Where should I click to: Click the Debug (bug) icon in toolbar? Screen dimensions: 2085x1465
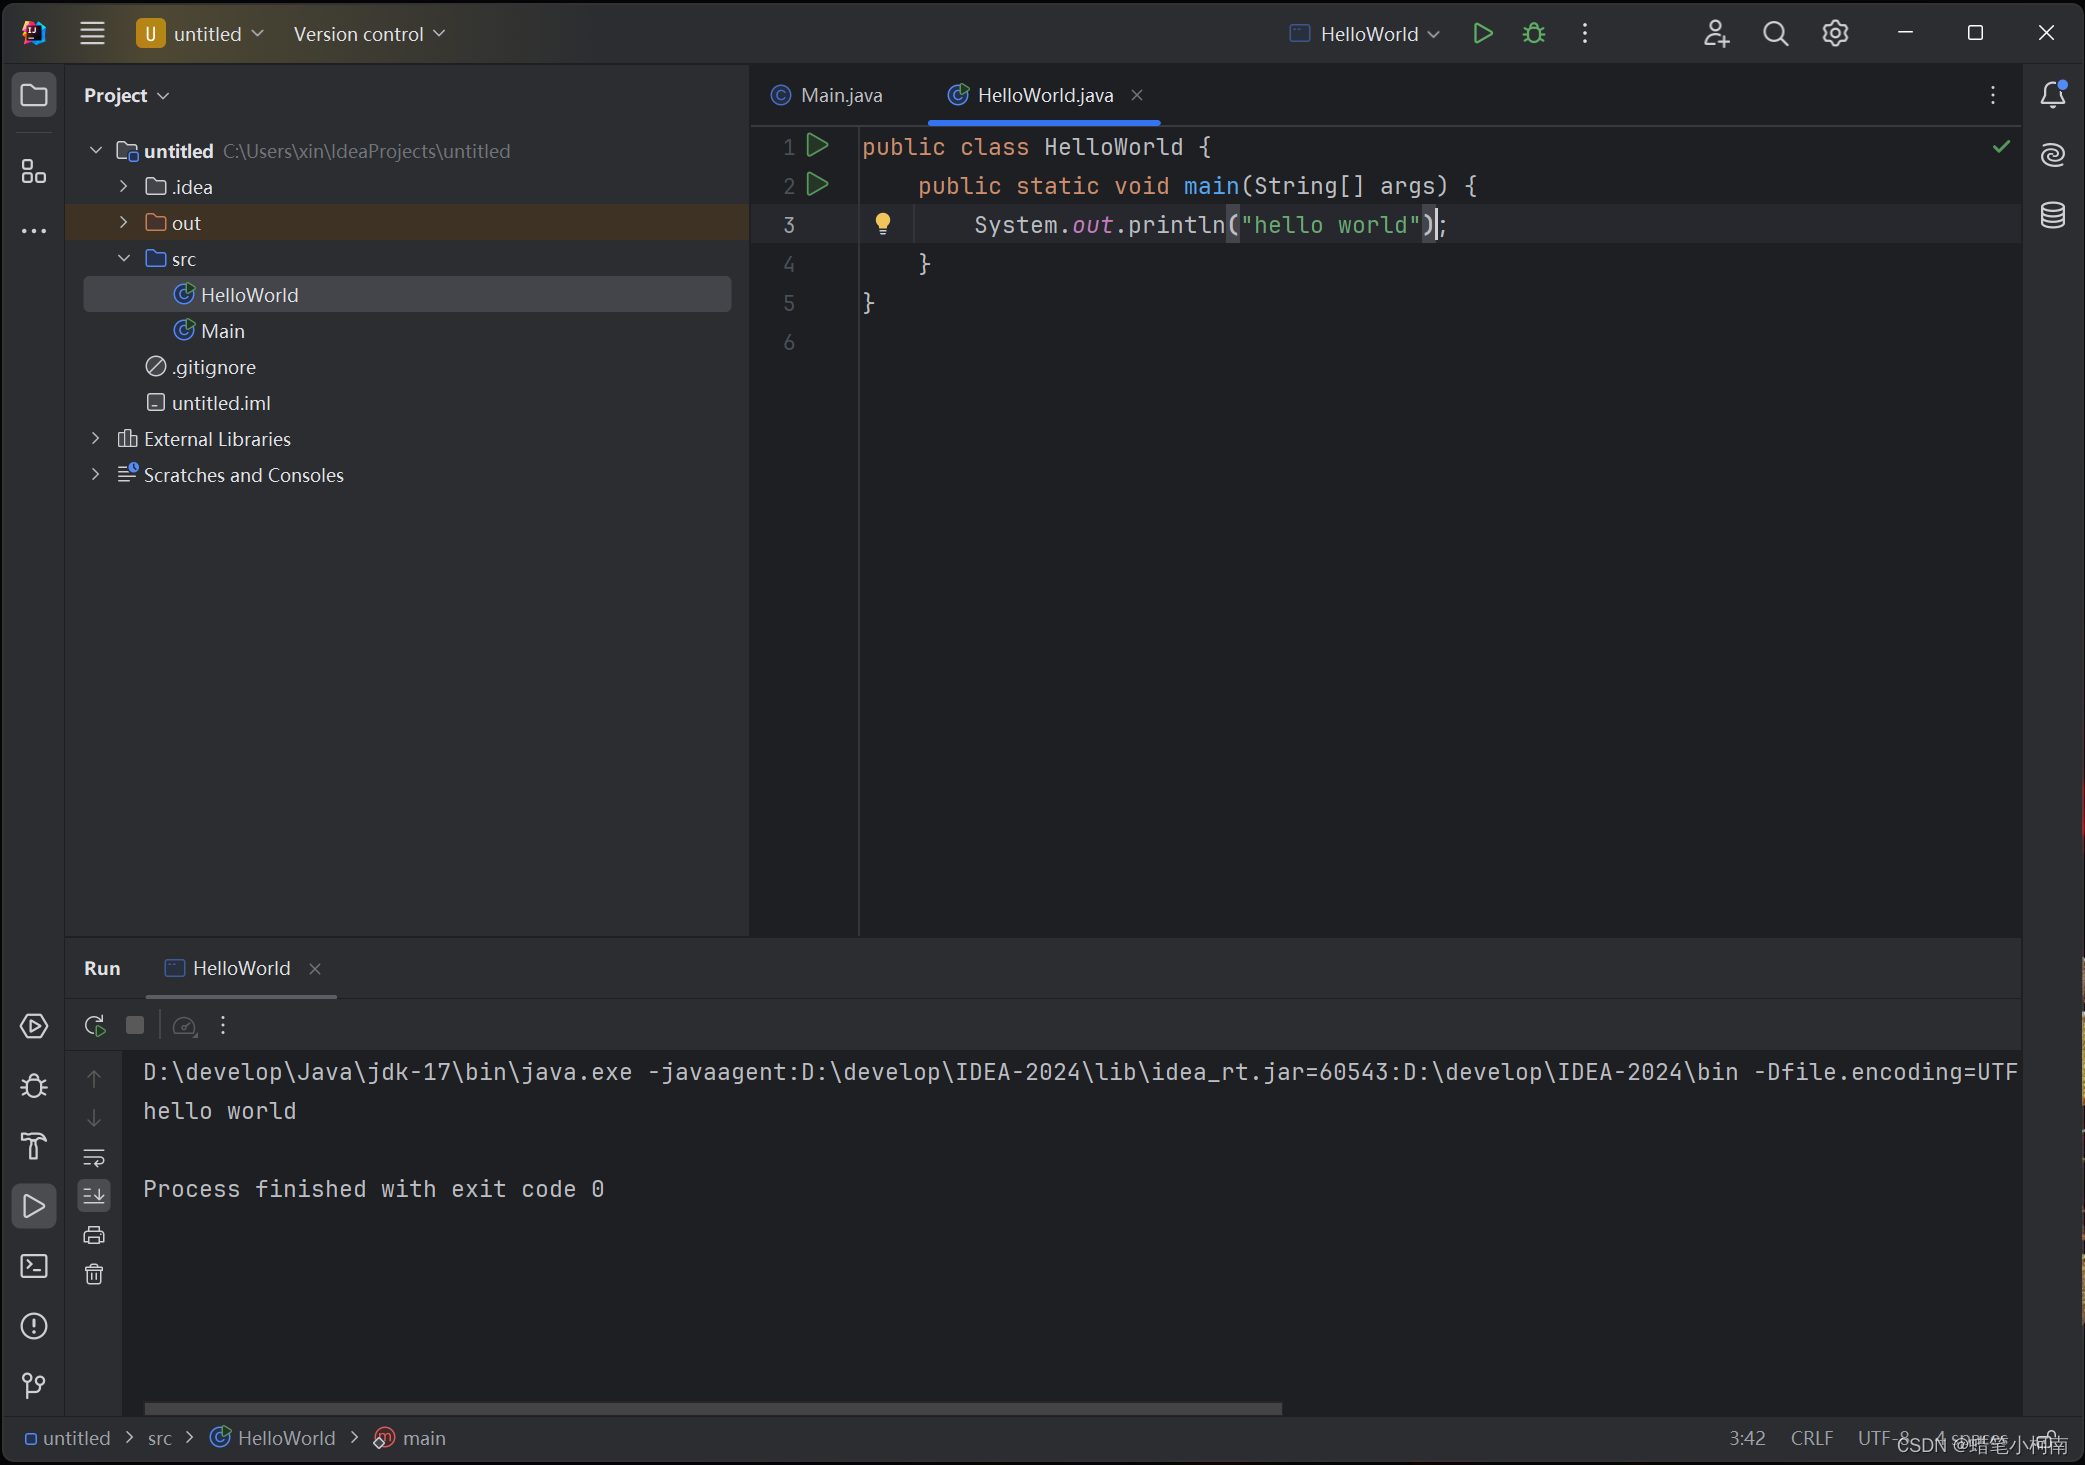click(1533, 33)
